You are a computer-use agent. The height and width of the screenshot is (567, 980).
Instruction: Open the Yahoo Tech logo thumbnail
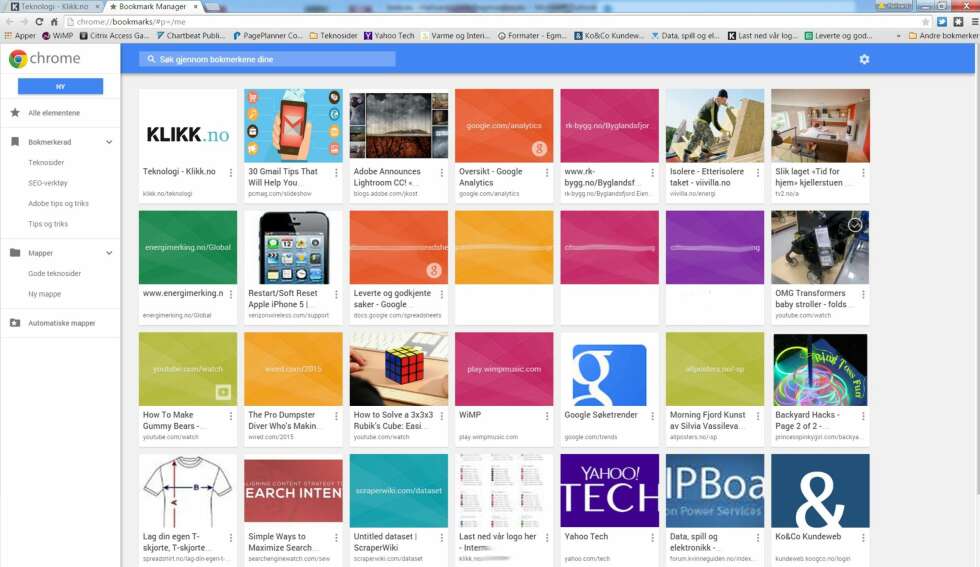point(609,491)
